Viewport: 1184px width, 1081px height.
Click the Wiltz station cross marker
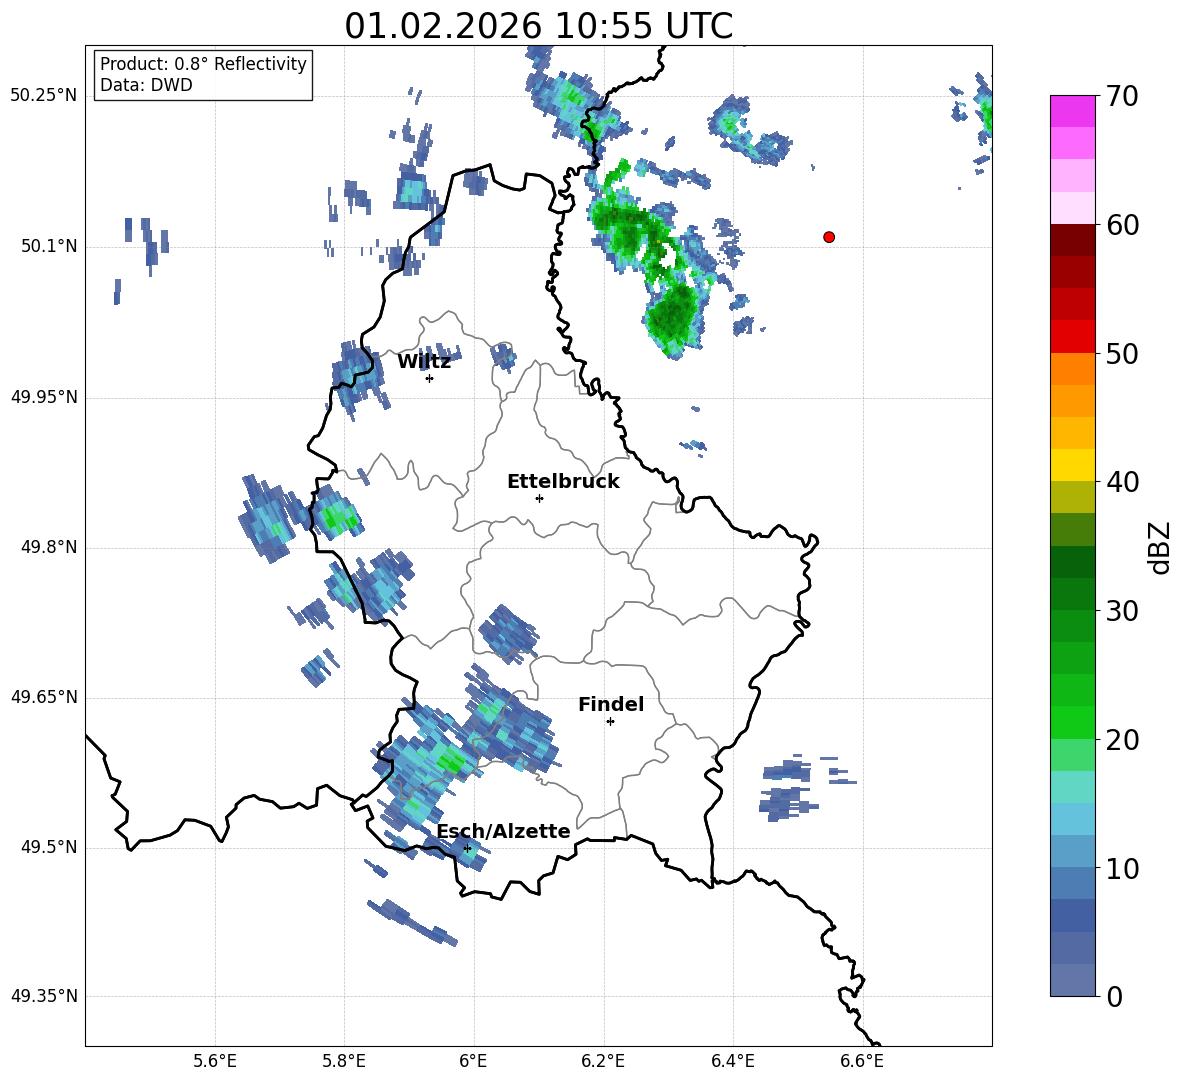[x=430, y=378]
